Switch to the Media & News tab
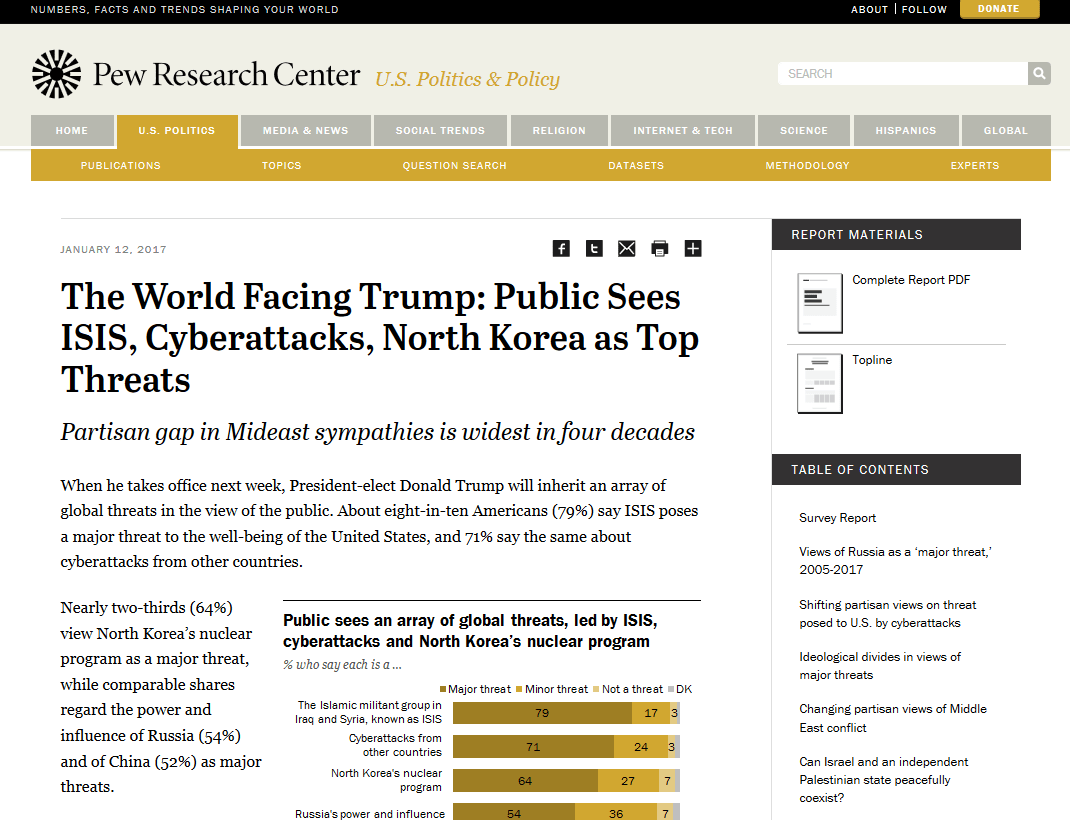This screenshot has height=820, width=1070. click(x=305, y=131)
